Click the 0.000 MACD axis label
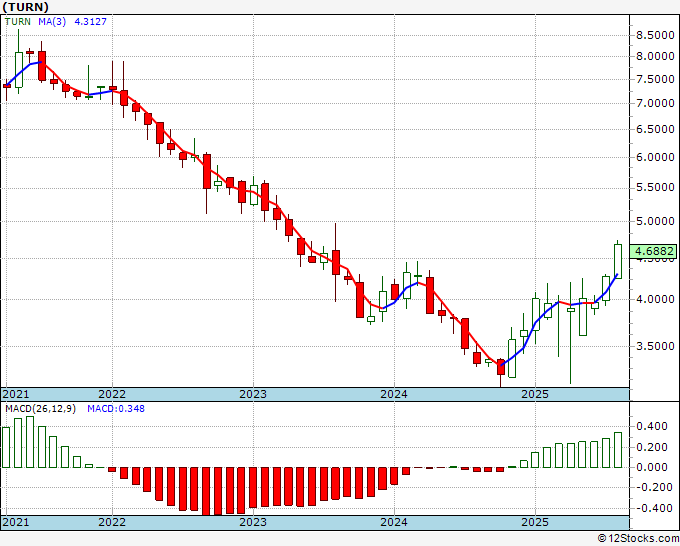This screenshot has width=680, height=546. point(652,467)
